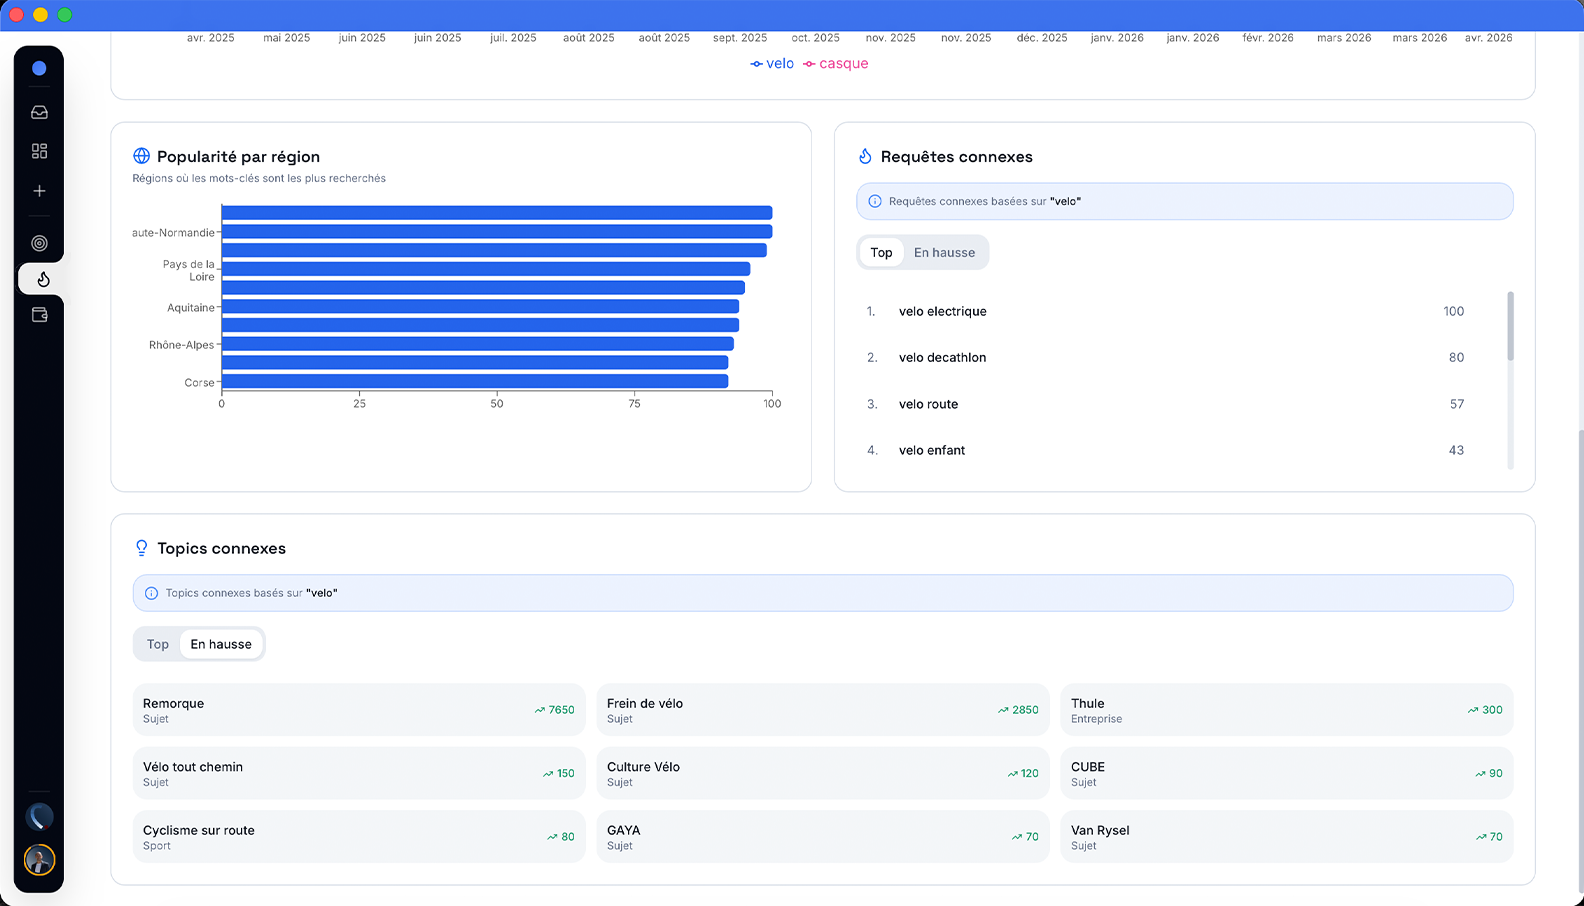Click the circular assistant icon above the avatar
The image size is (1584, 906).
39,817
